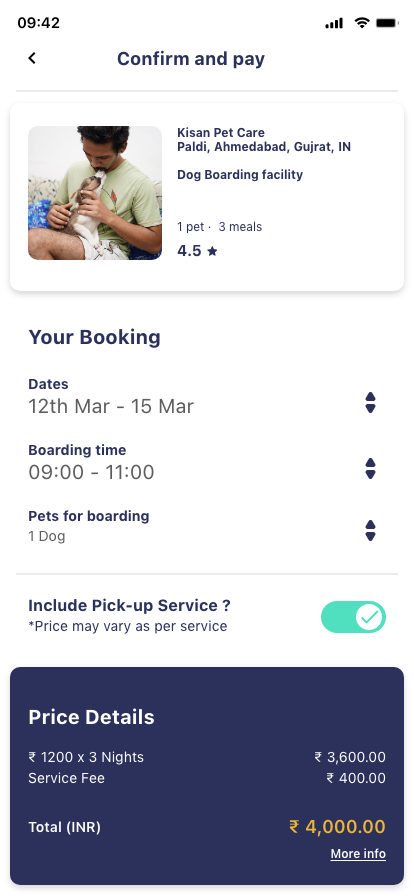Go back using the left chevron arrow

(32, 58)
